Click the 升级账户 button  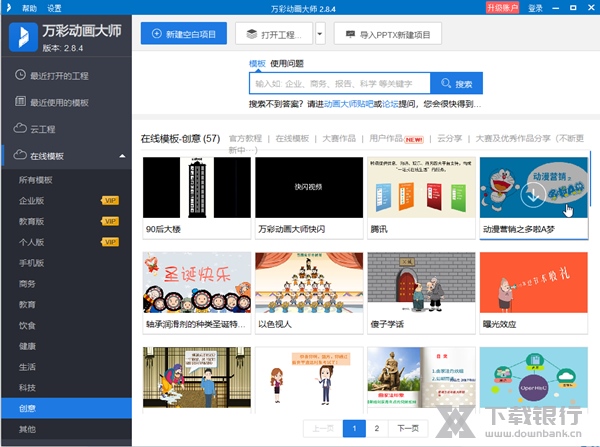(x=502, y=8)
